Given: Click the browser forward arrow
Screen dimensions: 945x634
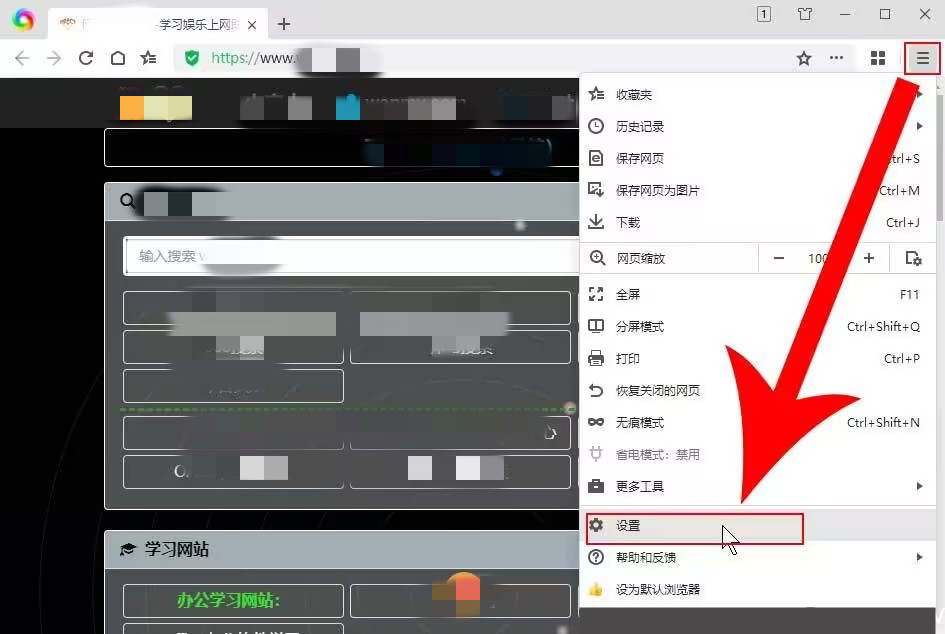Looking at the screenshot, I should coord(54,58).
